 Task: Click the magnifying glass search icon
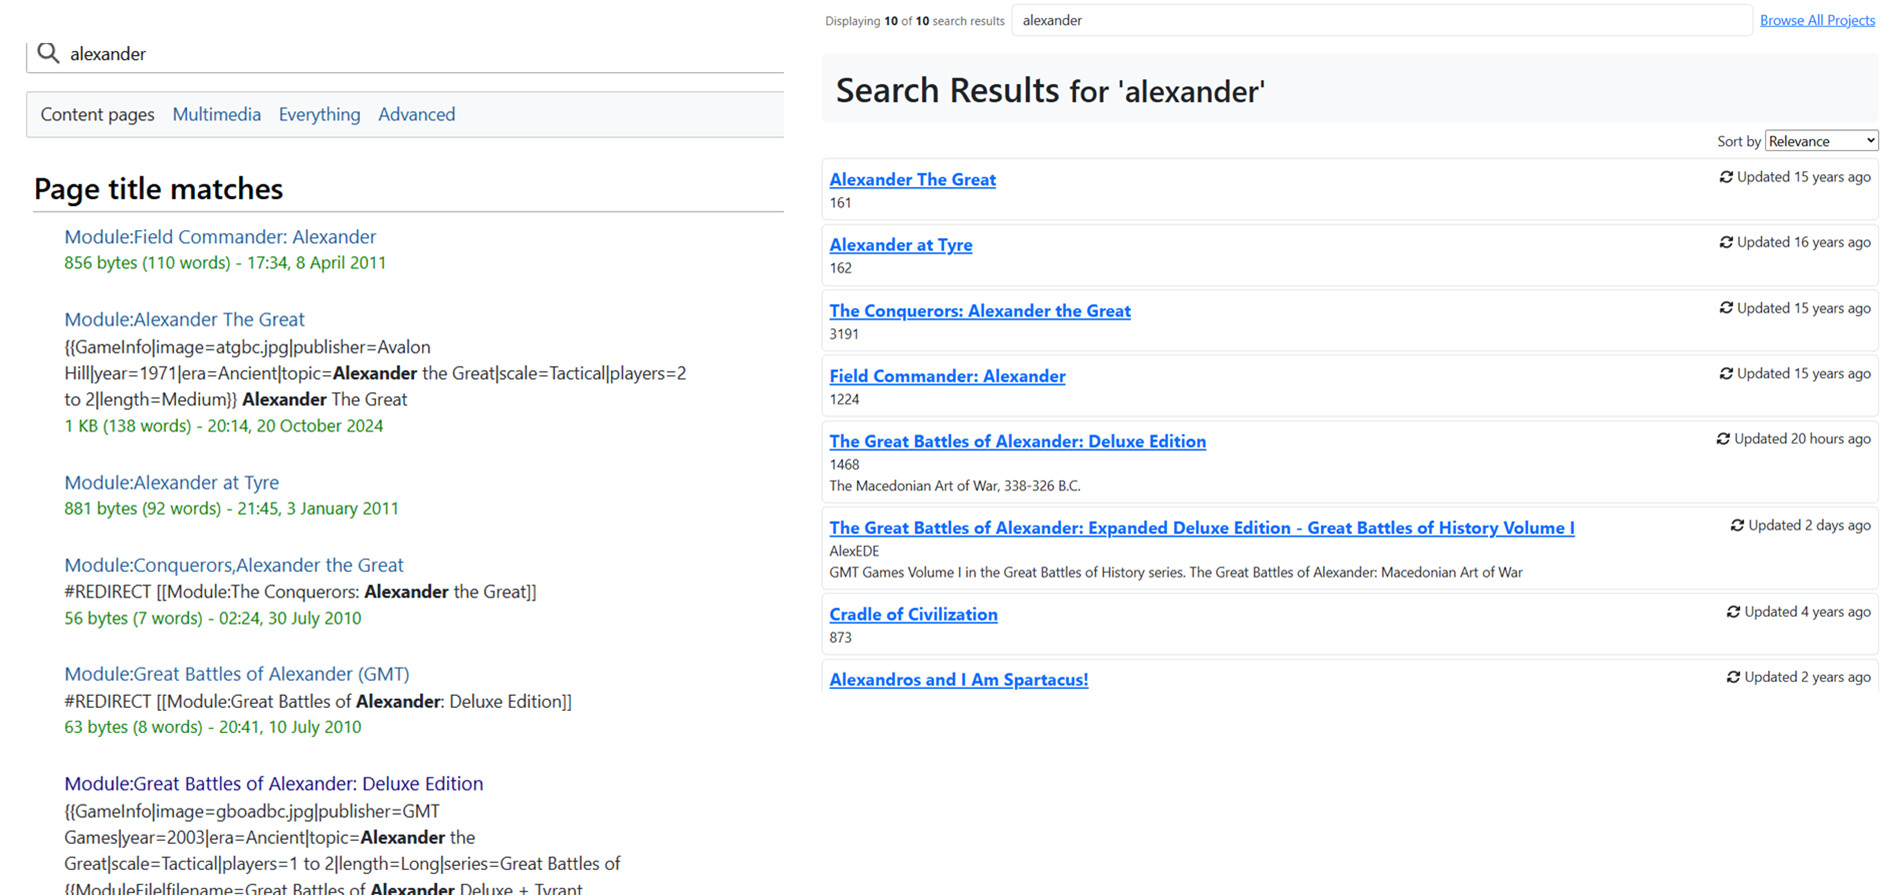pyautogui.click(x=48, y=53)
